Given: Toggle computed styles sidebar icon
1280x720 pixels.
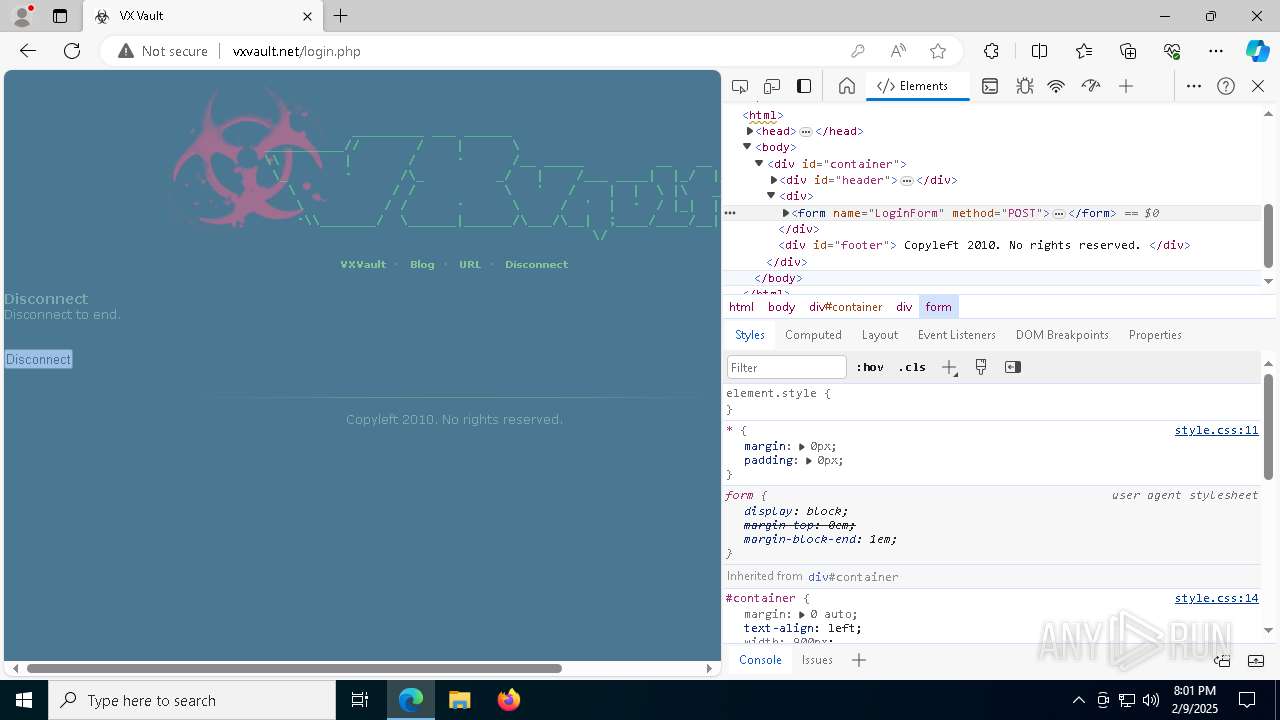Looking at the screenshot, I should tap(1013, 367).
